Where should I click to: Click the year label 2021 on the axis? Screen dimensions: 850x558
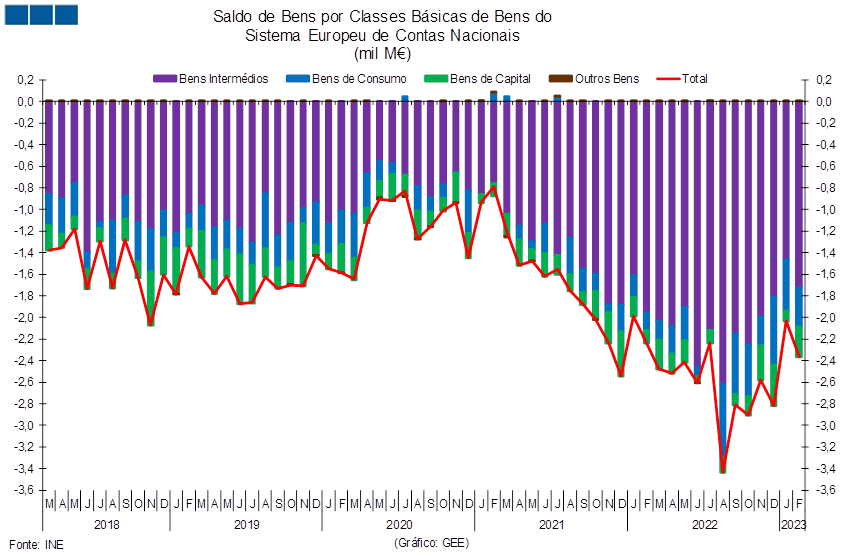click(x=552, y=524)
